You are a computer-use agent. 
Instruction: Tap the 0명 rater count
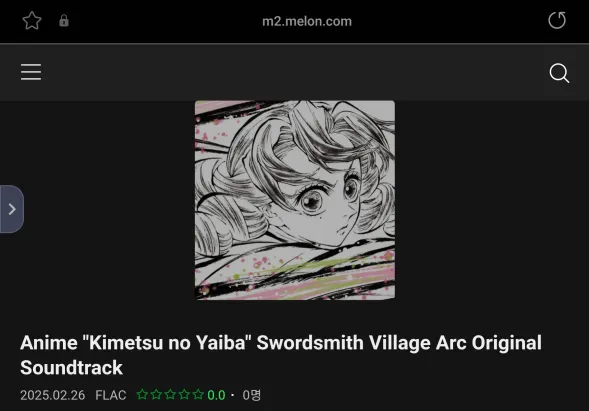(252, 395)
